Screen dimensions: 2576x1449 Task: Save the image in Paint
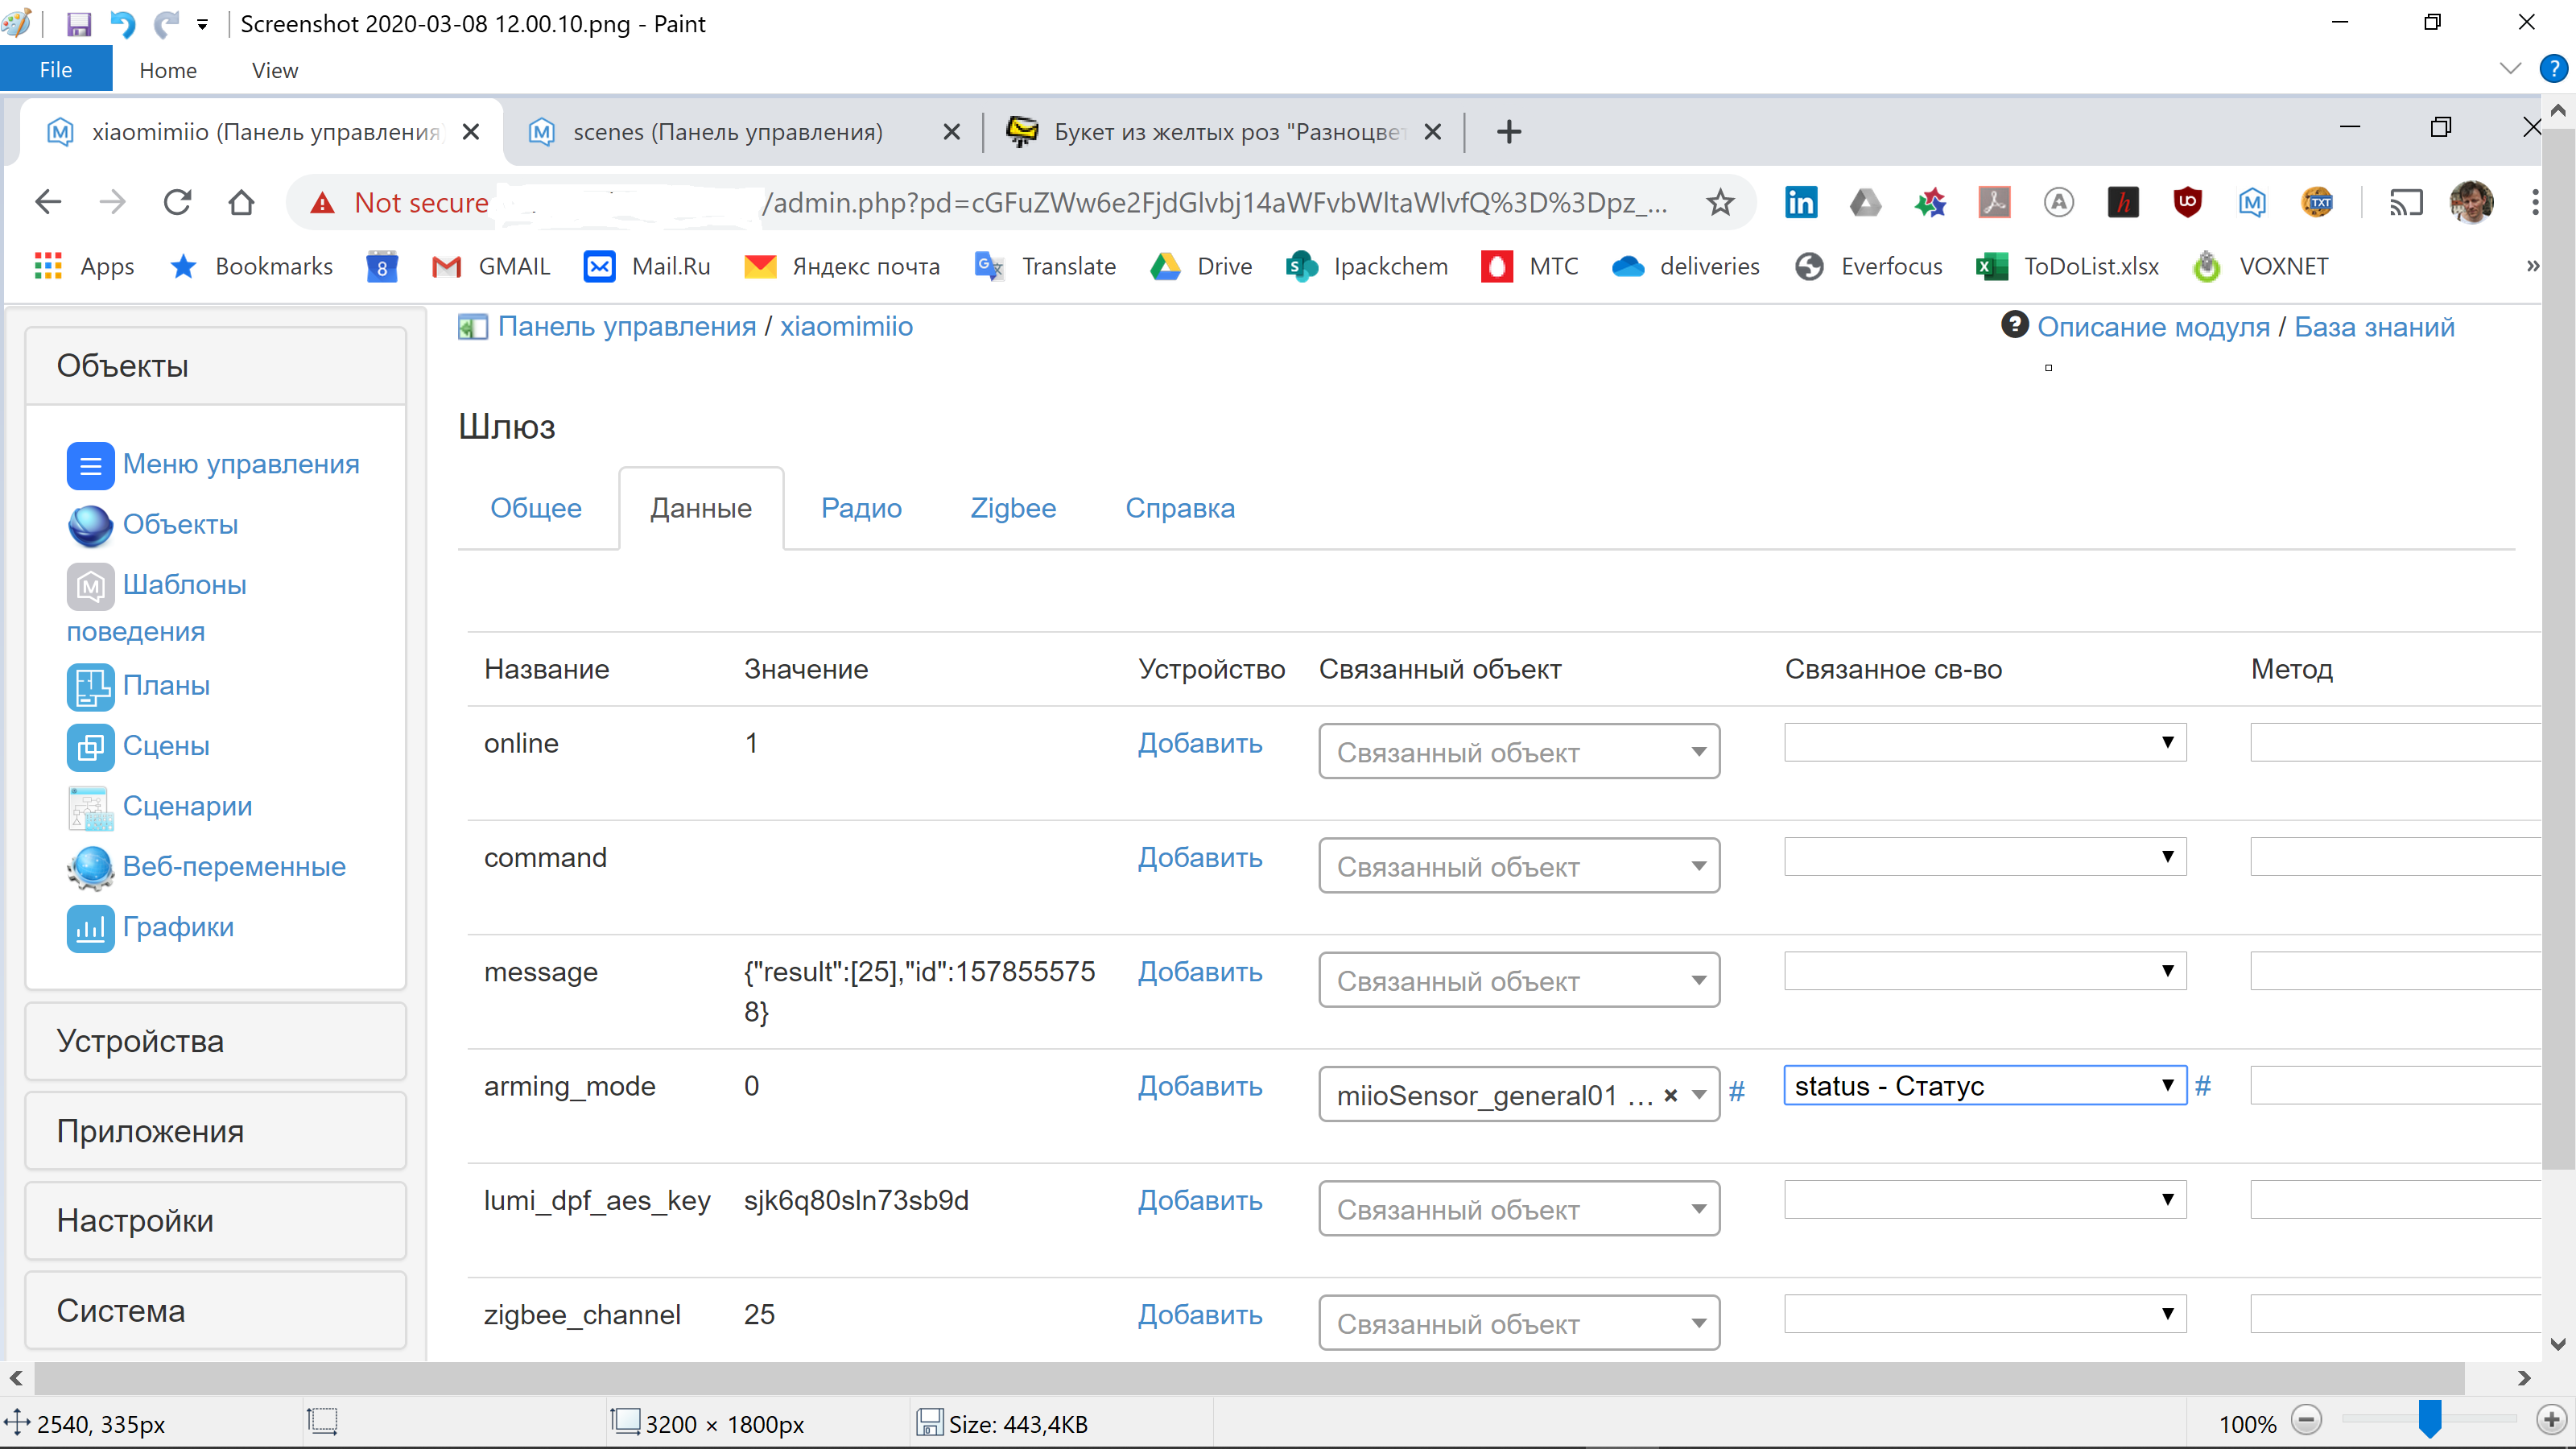[79, 23]
